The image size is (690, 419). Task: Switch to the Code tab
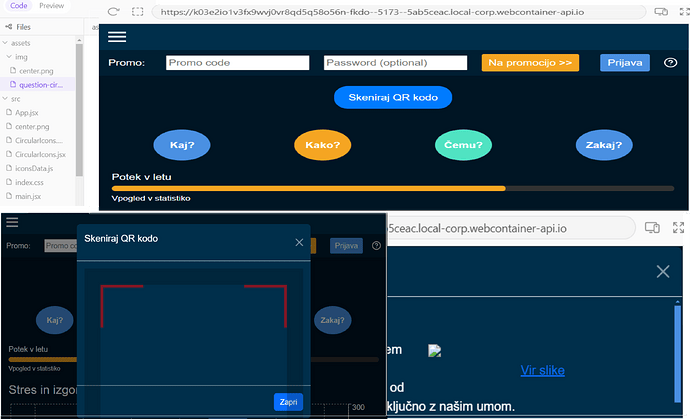pos(18,6)
